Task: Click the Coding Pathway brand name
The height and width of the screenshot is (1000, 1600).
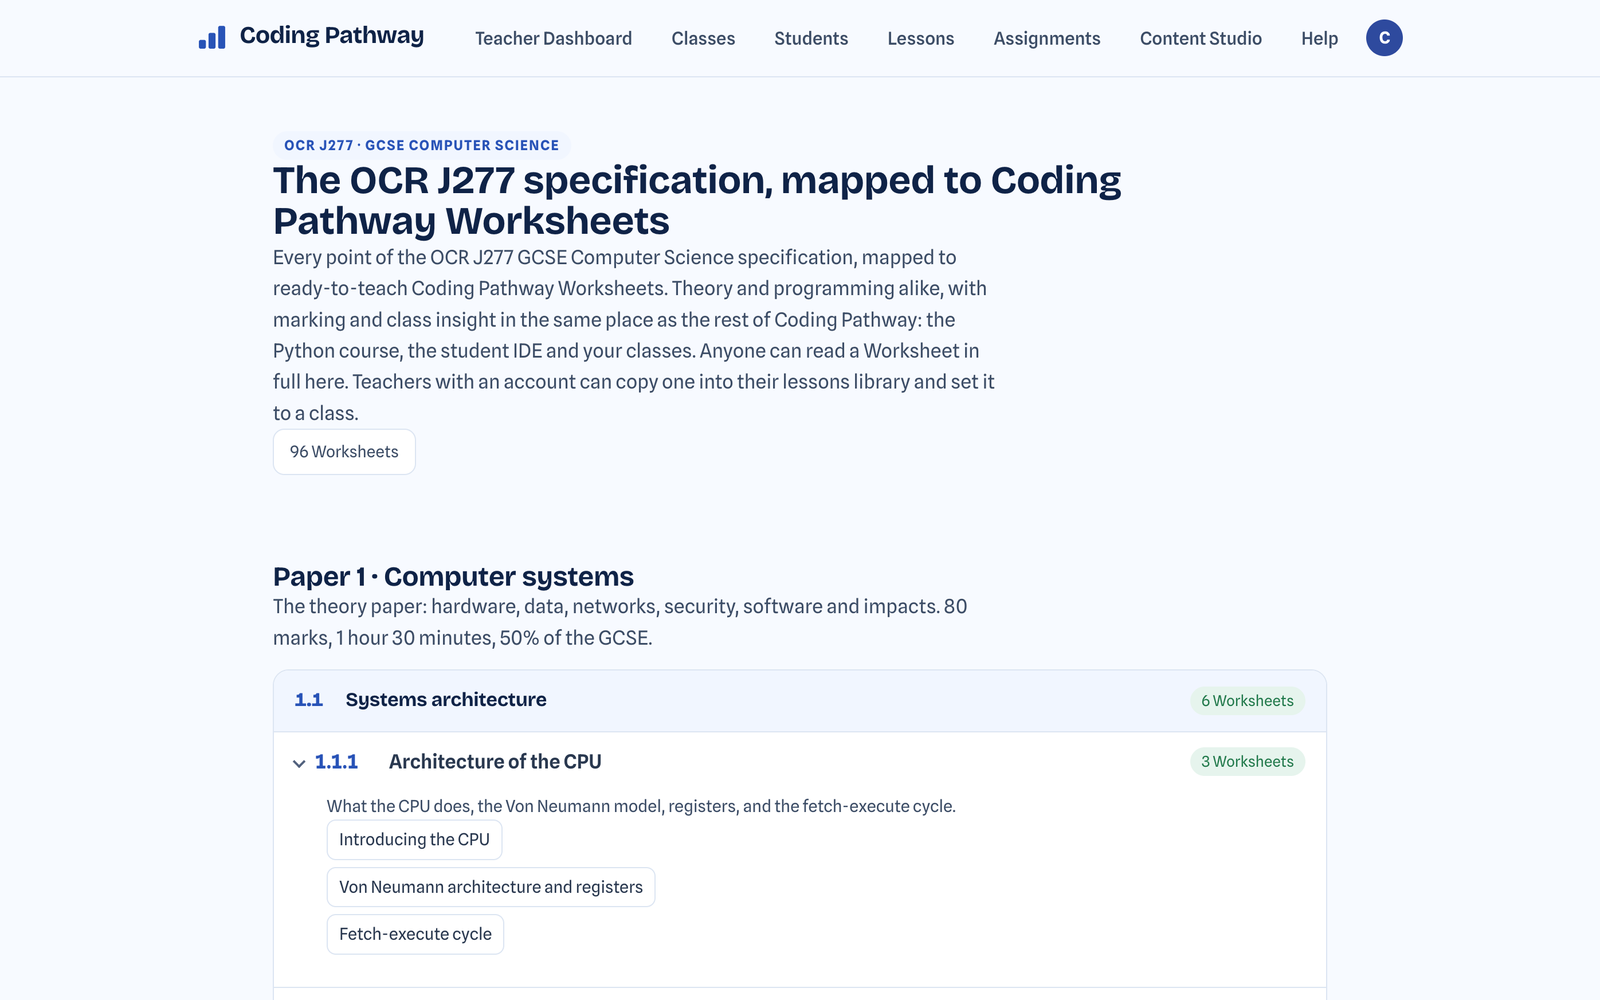Action: click(x=332, y=36)
